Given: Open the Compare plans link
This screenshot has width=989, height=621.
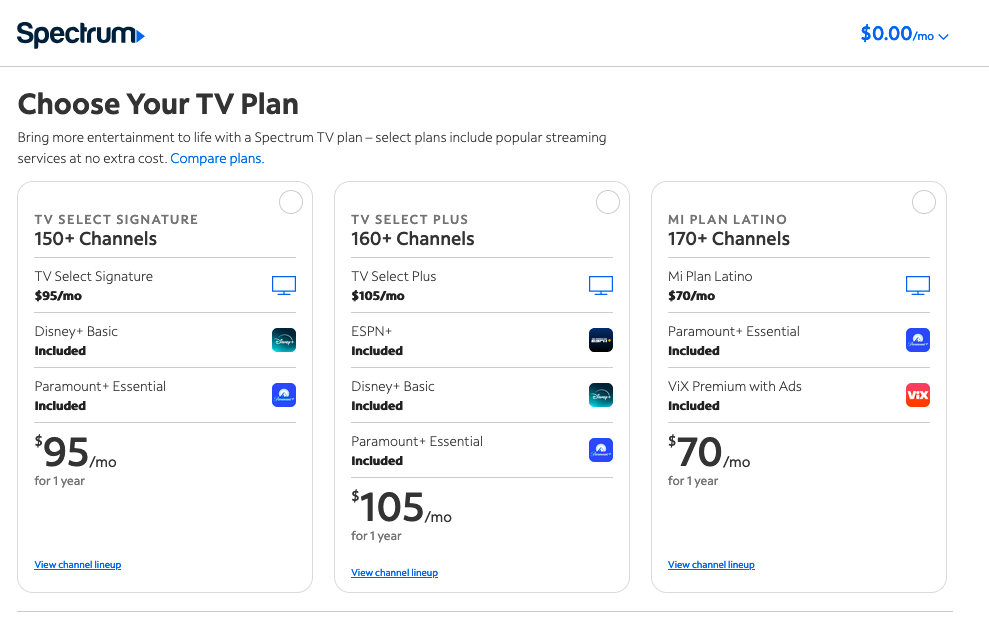Looking at the screenshot, I should [x=217, y=158].
